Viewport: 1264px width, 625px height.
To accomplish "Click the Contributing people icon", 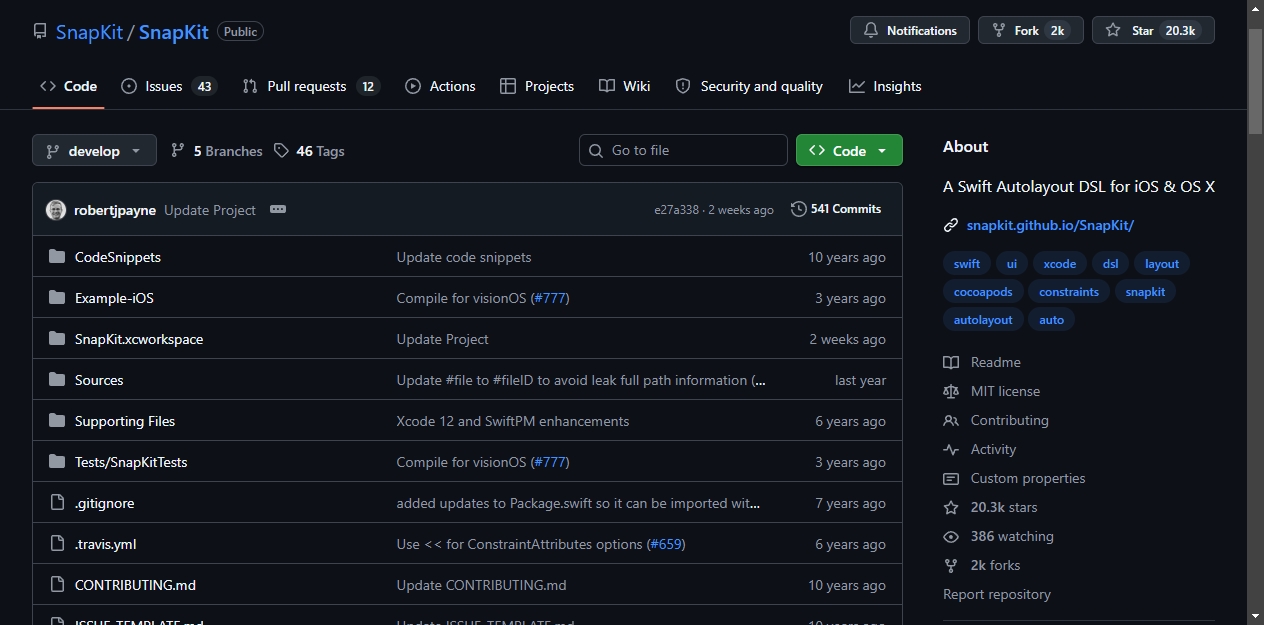I will [951, 420].
